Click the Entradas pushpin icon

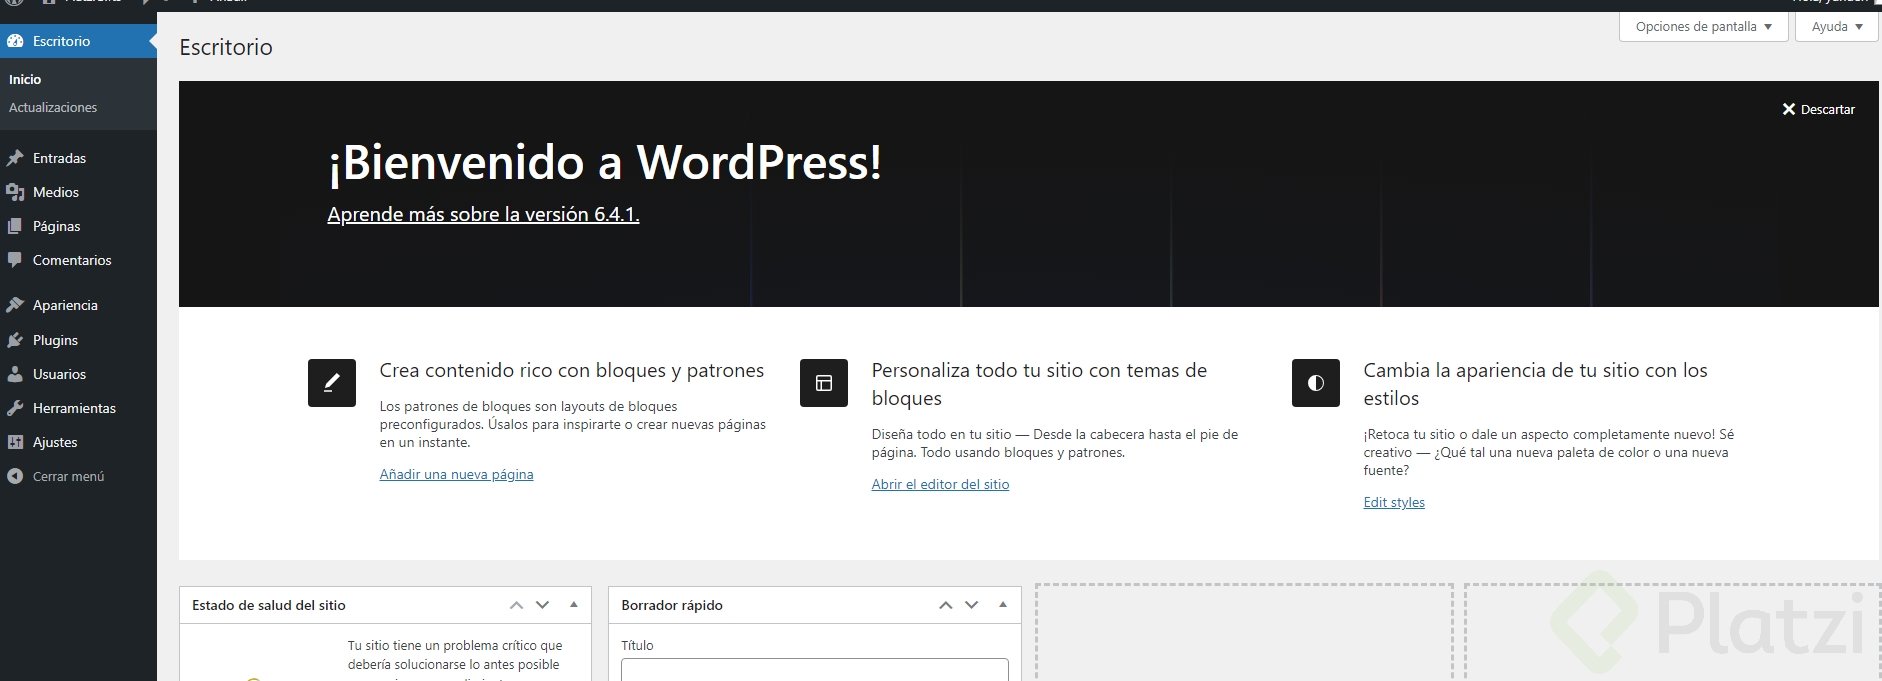(15, 158)
